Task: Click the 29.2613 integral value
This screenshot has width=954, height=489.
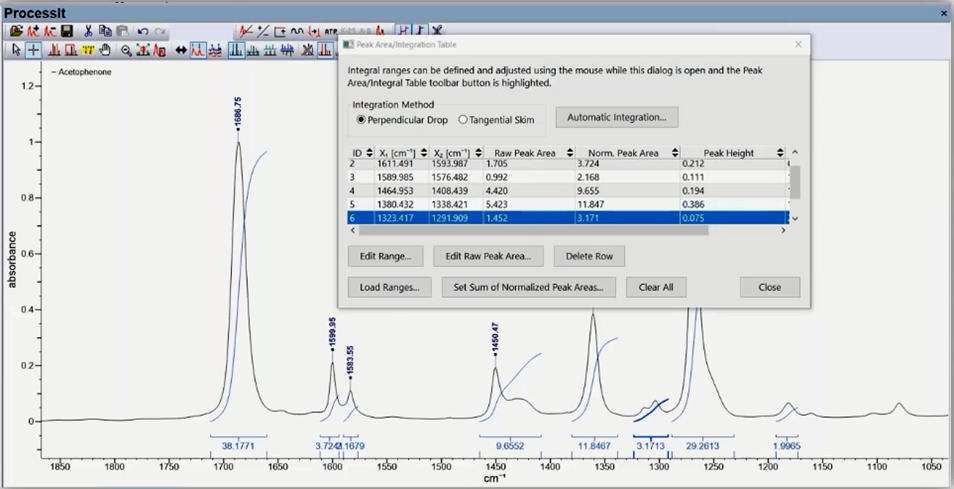Action: [702, 446]
